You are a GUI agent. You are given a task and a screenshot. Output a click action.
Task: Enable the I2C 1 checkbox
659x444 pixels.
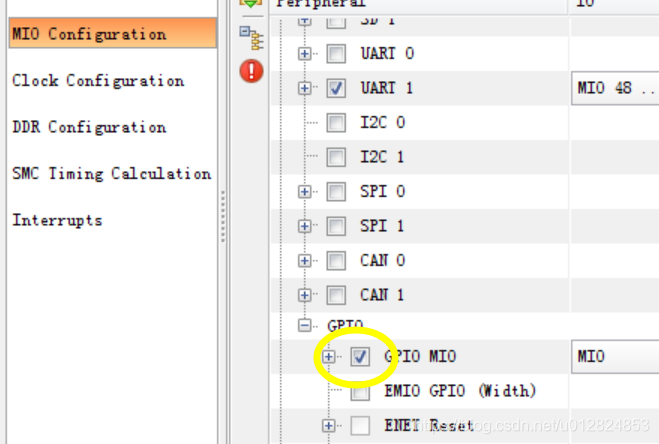[x=336, y=157]
